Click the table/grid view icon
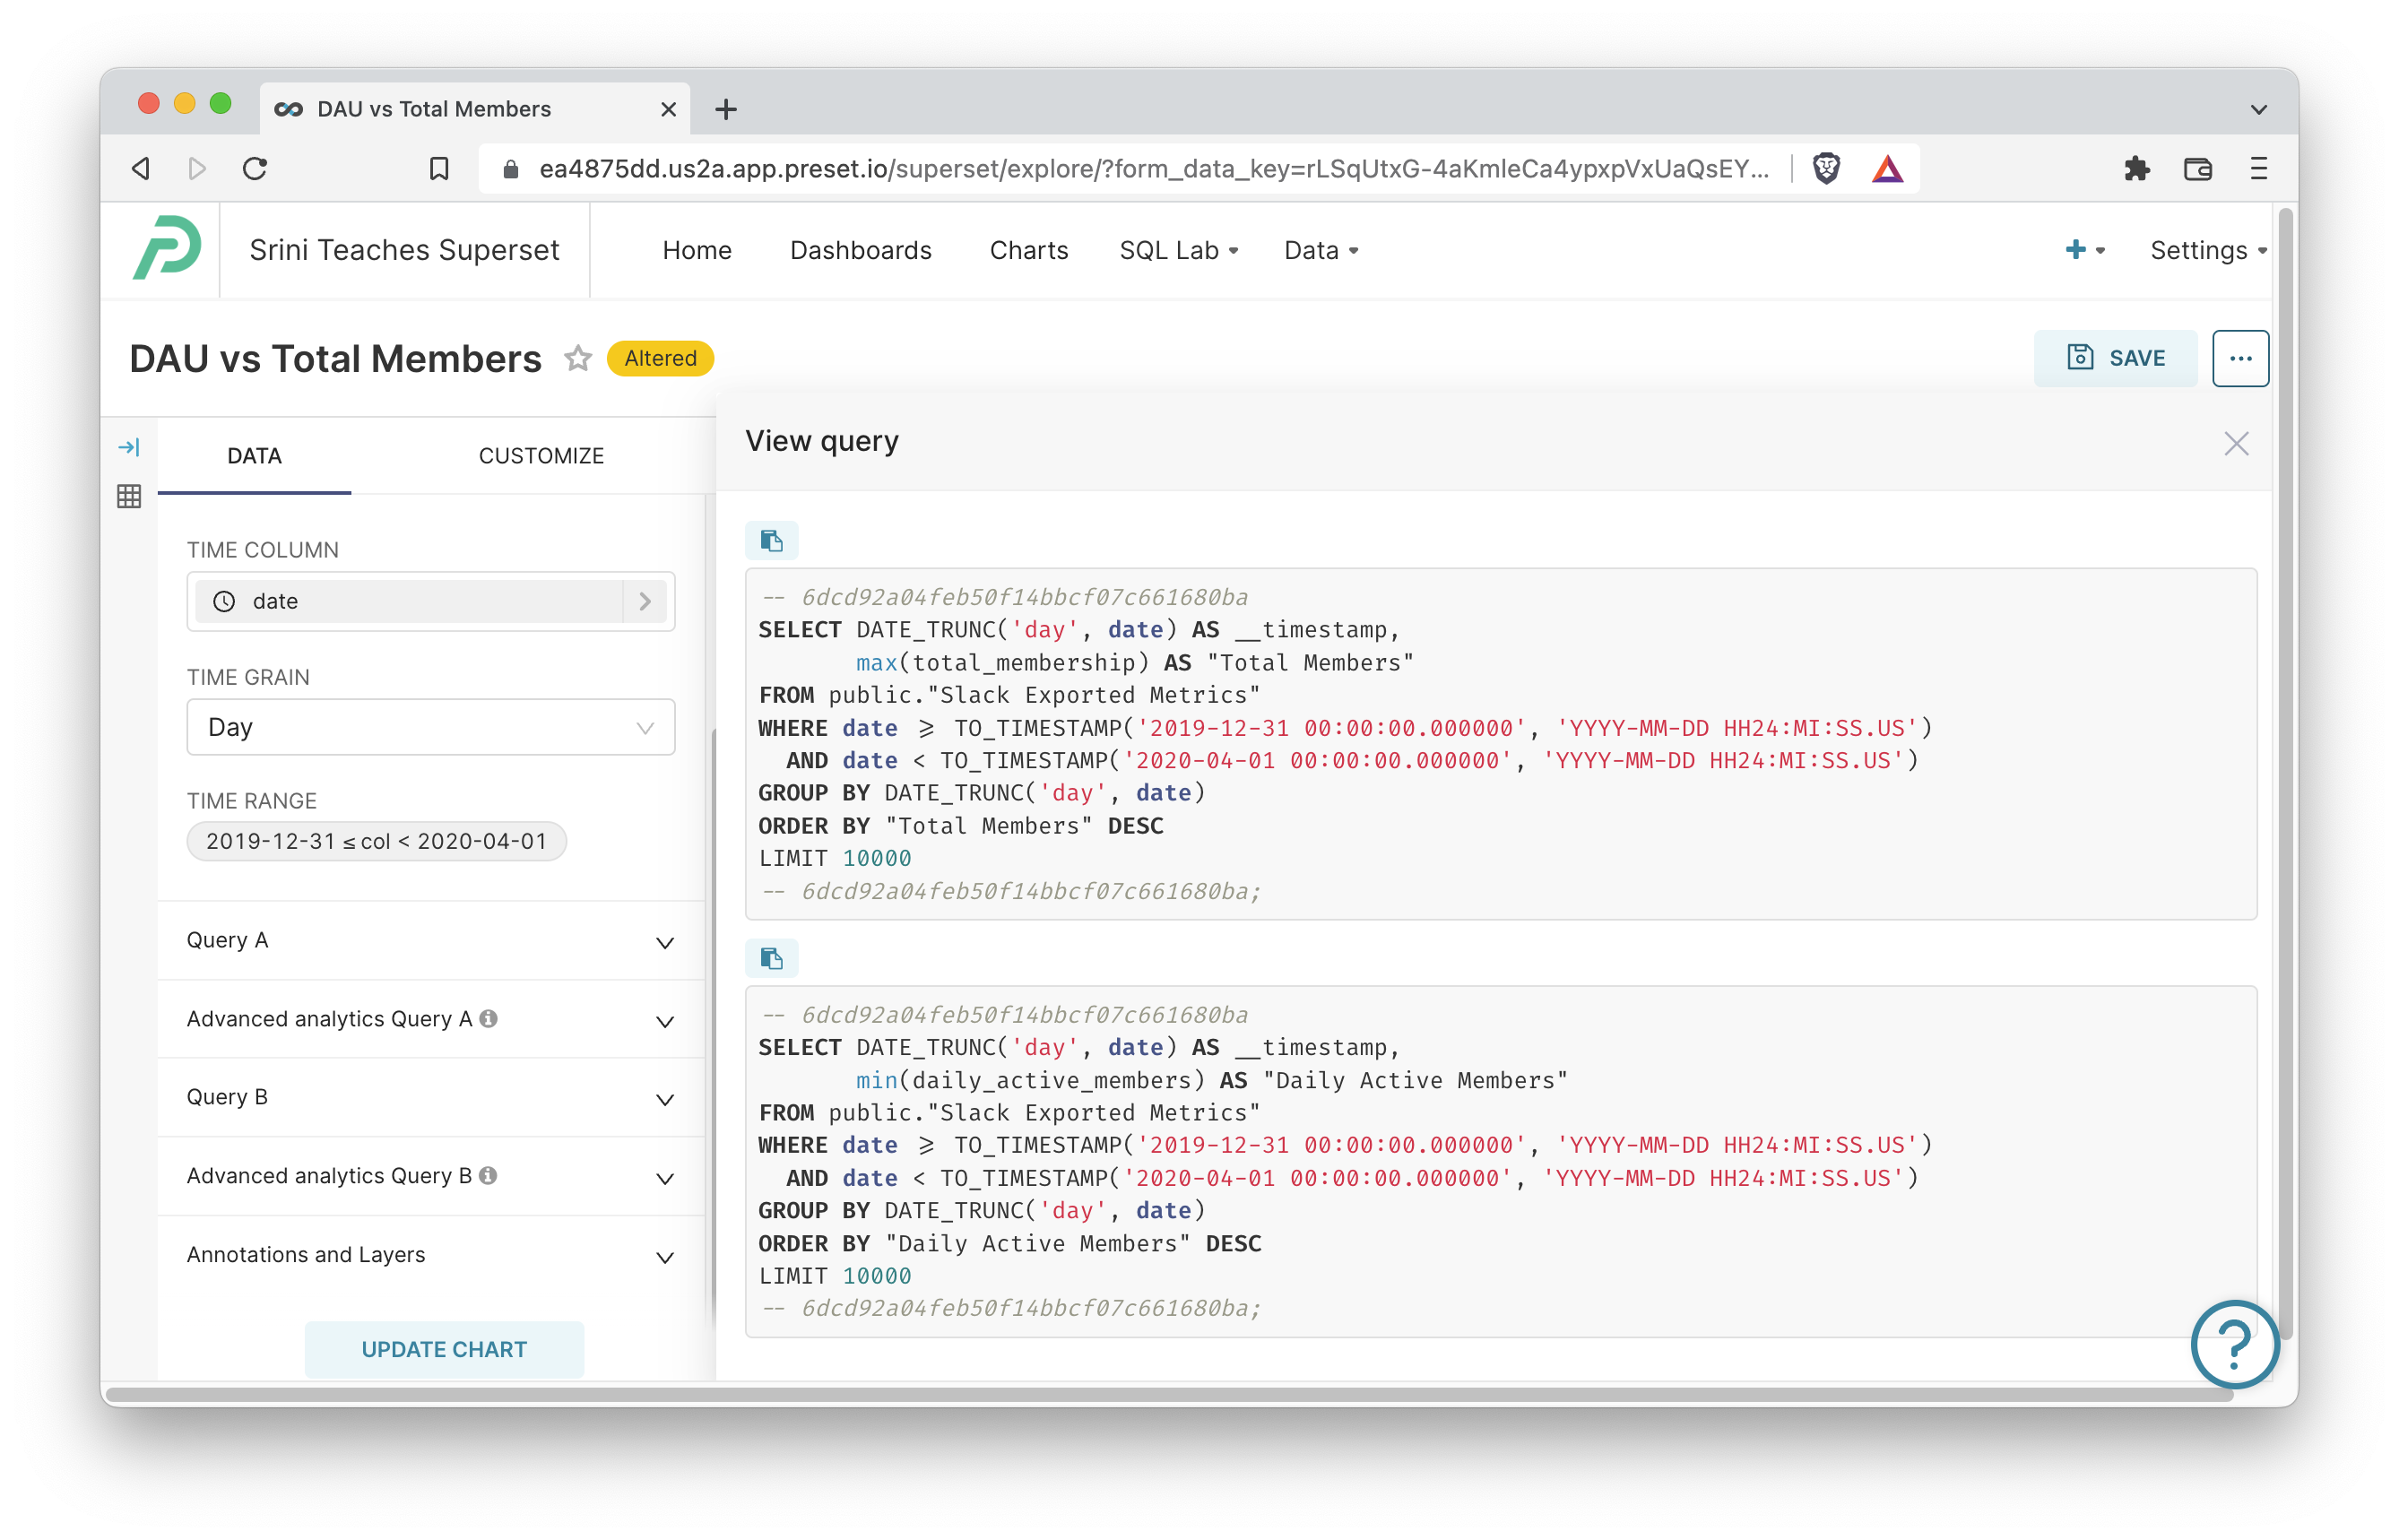The image size is (2399, 1540). point(131,497)
